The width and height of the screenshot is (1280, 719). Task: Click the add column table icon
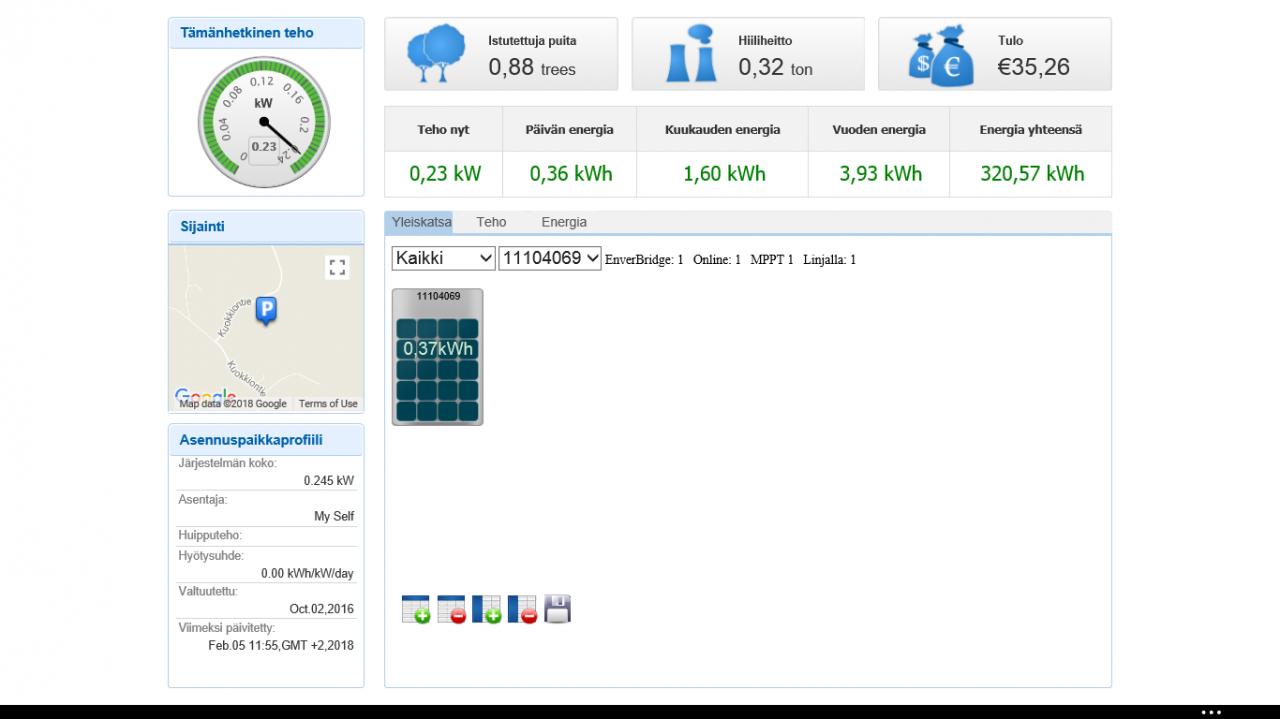tap(486, 609)
